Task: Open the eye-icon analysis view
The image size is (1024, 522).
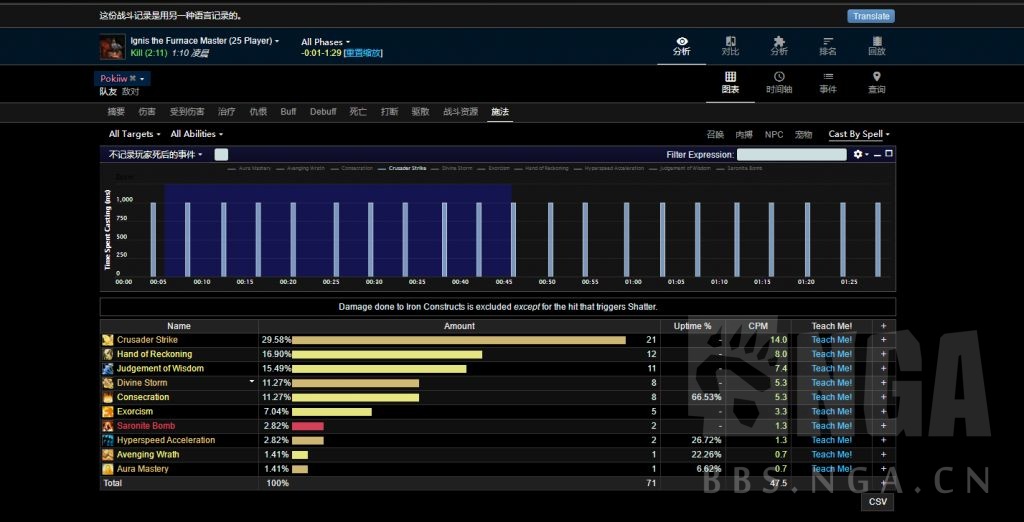Action: point(682,46)
